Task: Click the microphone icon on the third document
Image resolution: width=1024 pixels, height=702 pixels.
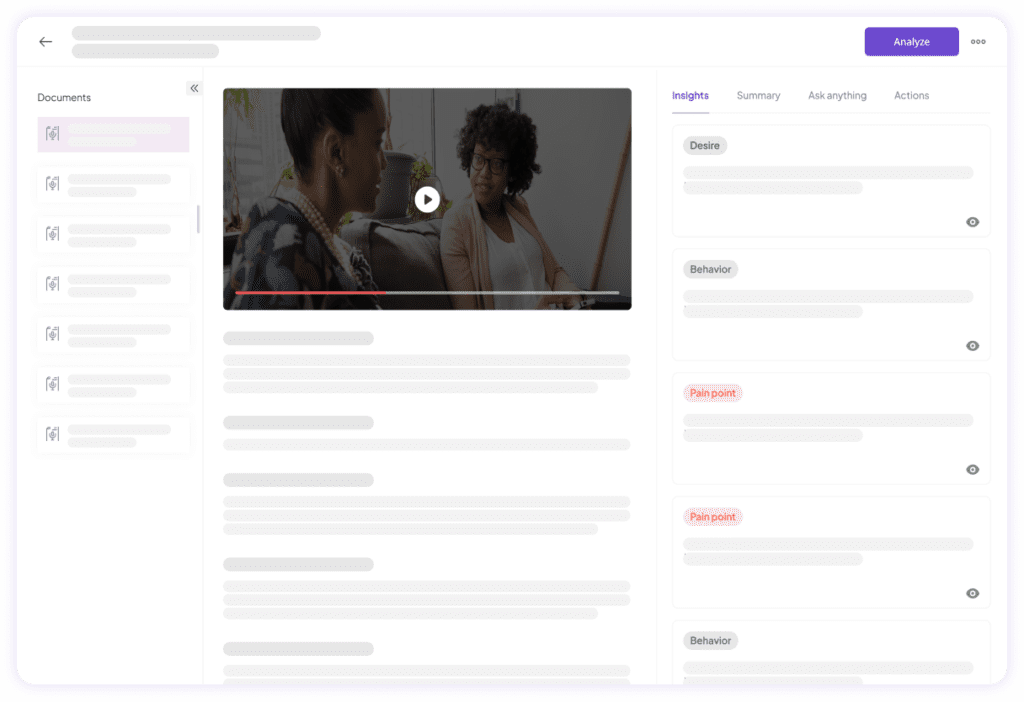Action: [51, 234]
